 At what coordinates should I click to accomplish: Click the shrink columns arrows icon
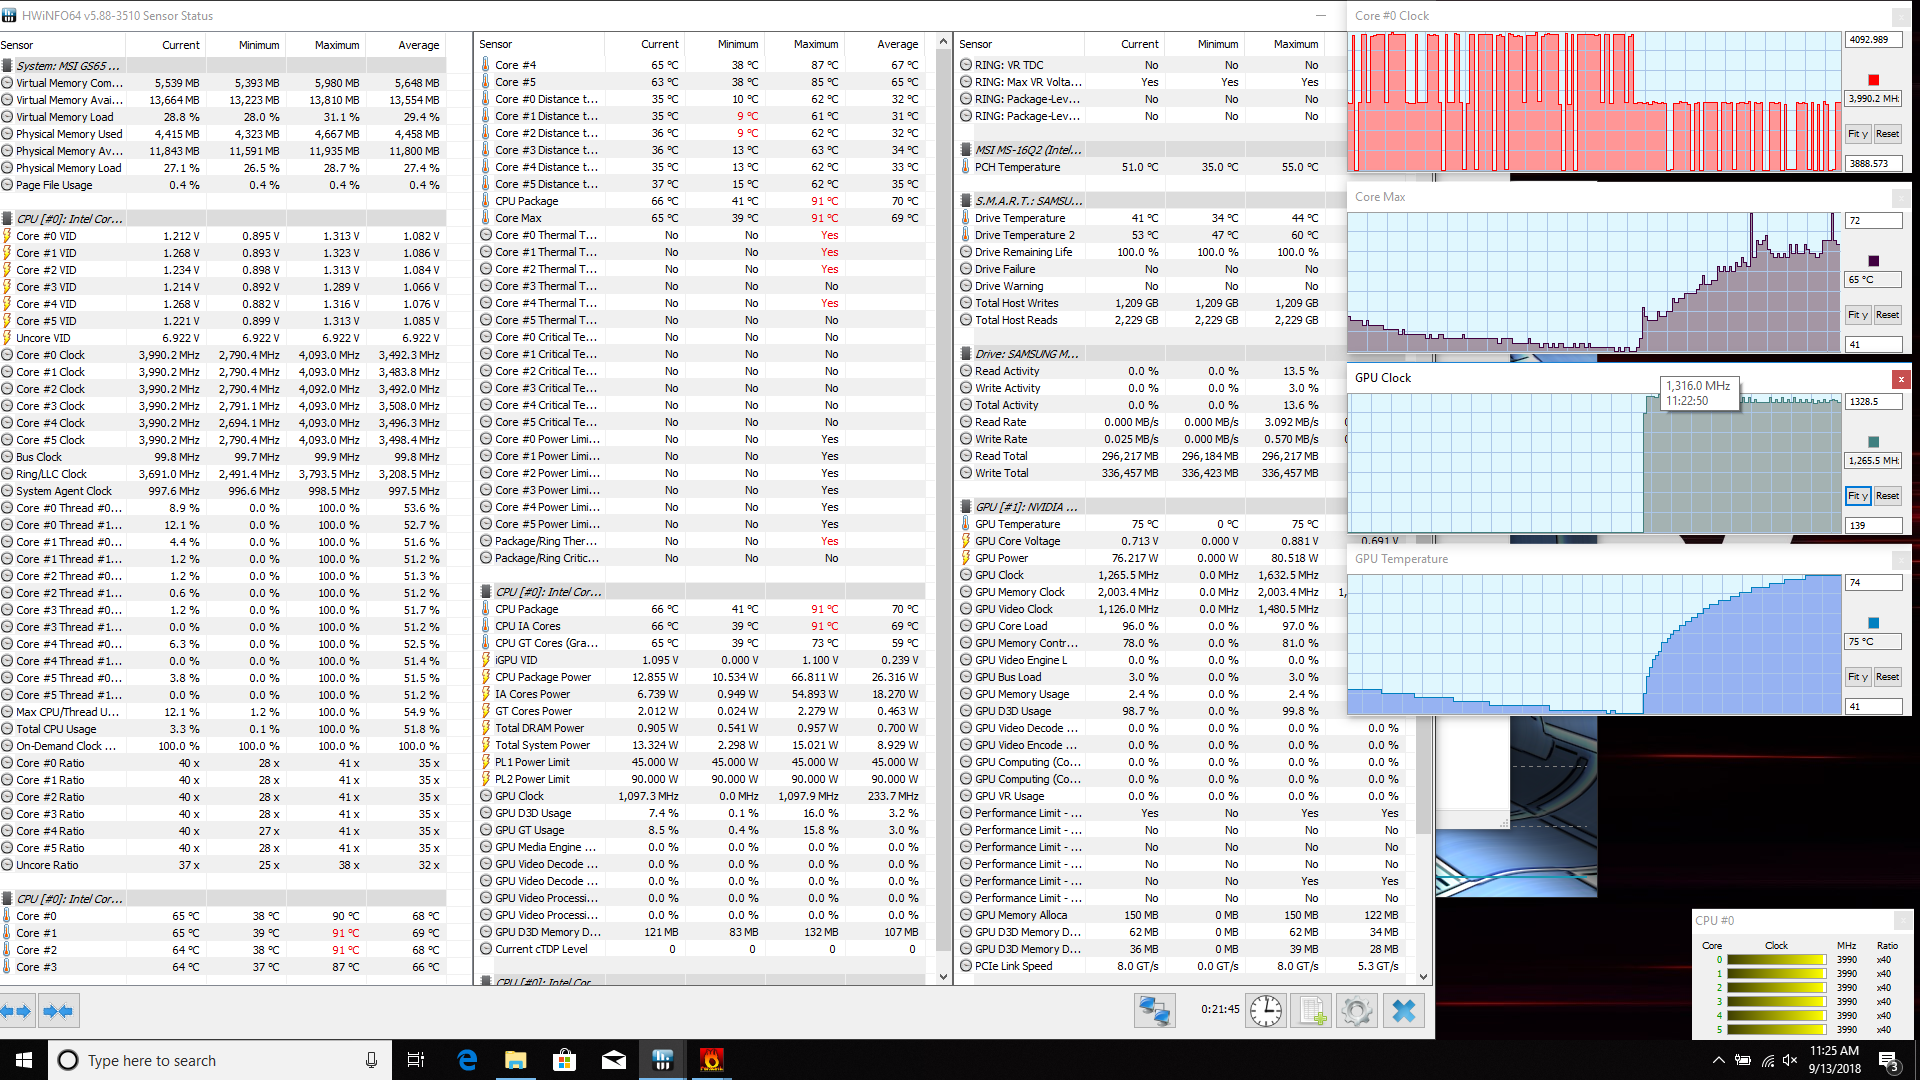pyautogui.click(x=58, y=1011)
